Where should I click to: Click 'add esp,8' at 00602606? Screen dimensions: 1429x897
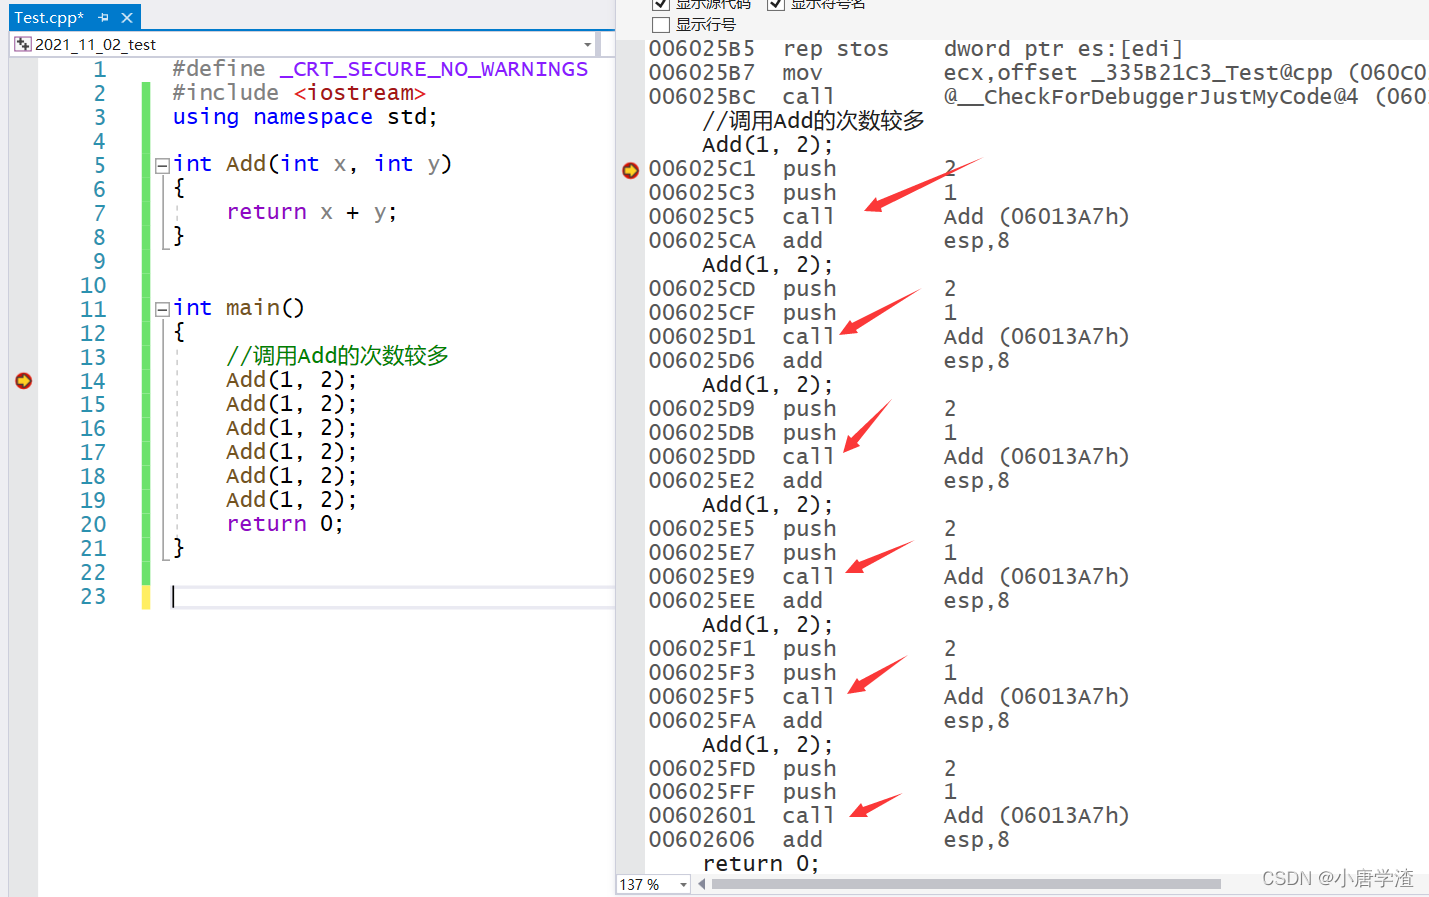[829, 840]
